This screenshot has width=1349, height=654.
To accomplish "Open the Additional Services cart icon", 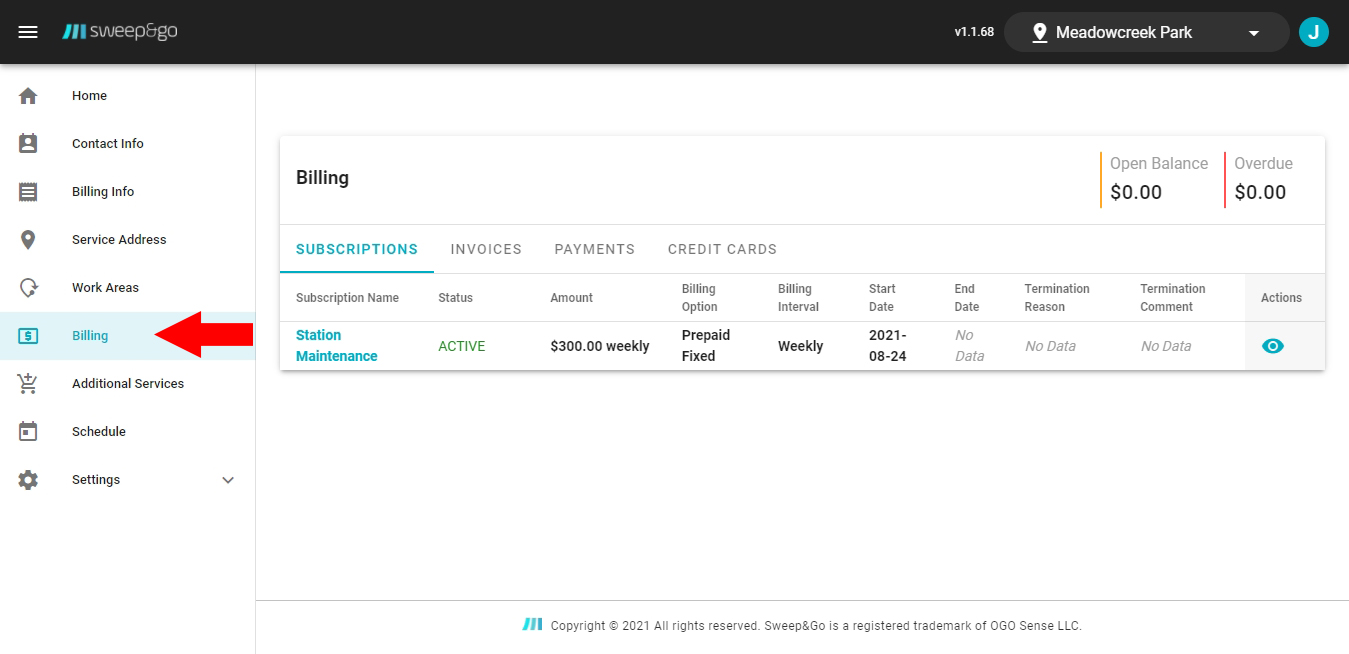I will coord(30,383).
